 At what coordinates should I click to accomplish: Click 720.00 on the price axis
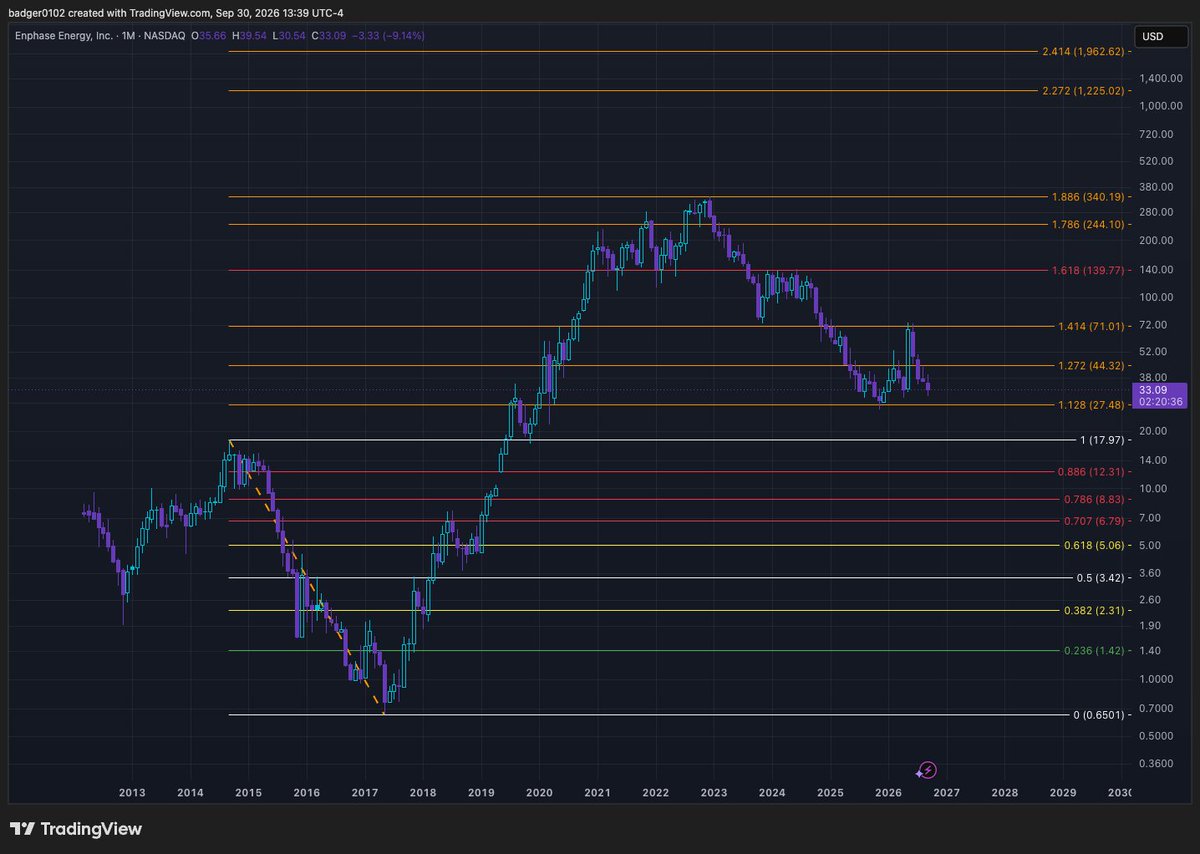click(1156, 134)
